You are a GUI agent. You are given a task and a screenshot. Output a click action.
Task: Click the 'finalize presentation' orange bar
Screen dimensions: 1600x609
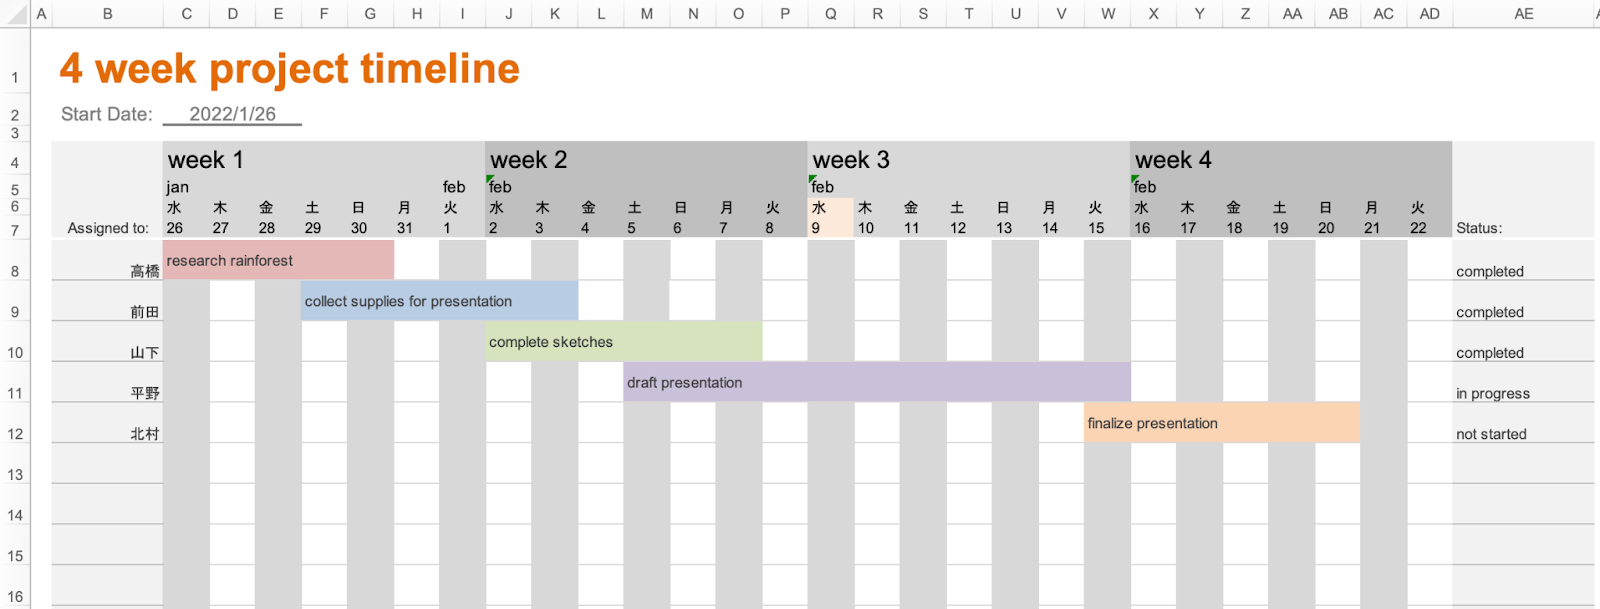tap(1221, 423)
